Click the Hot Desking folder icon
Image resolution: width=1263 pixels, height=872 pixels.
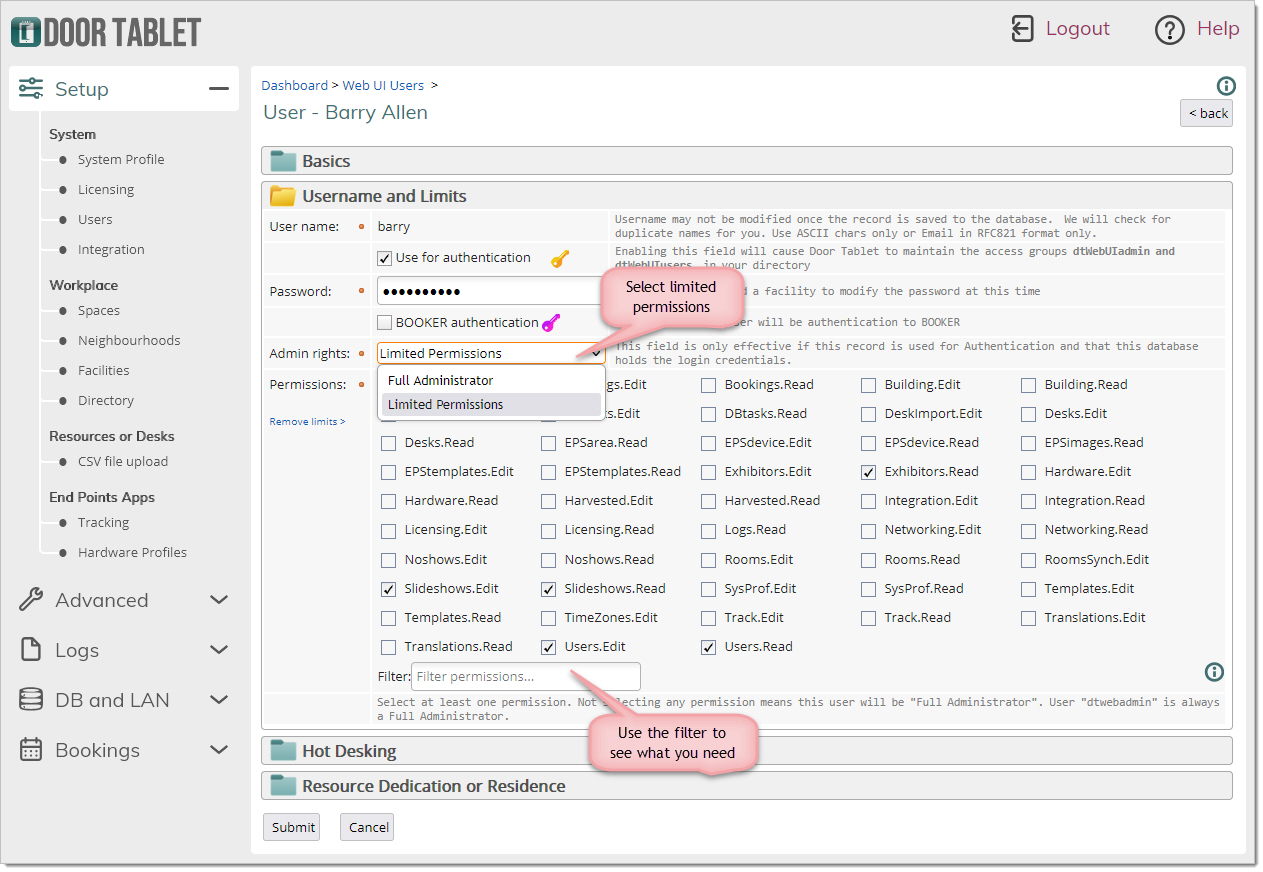click(283, 751)
